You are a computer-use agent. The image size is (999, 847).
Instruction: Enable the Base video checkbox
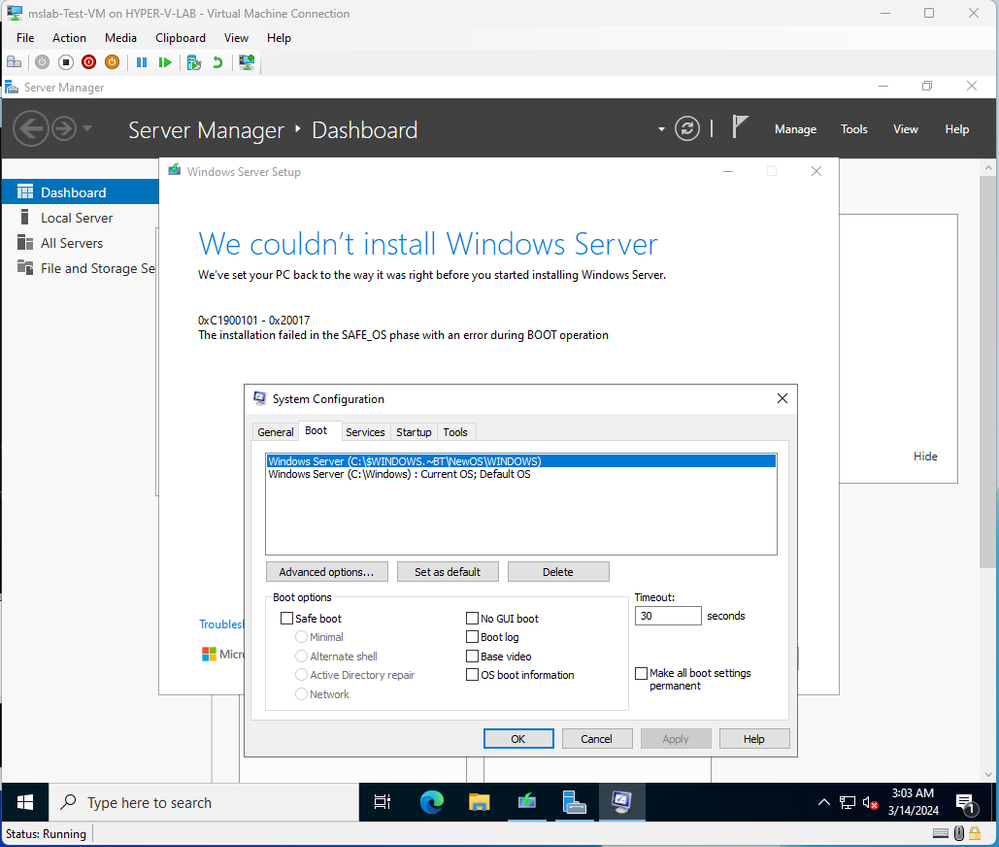472,656
